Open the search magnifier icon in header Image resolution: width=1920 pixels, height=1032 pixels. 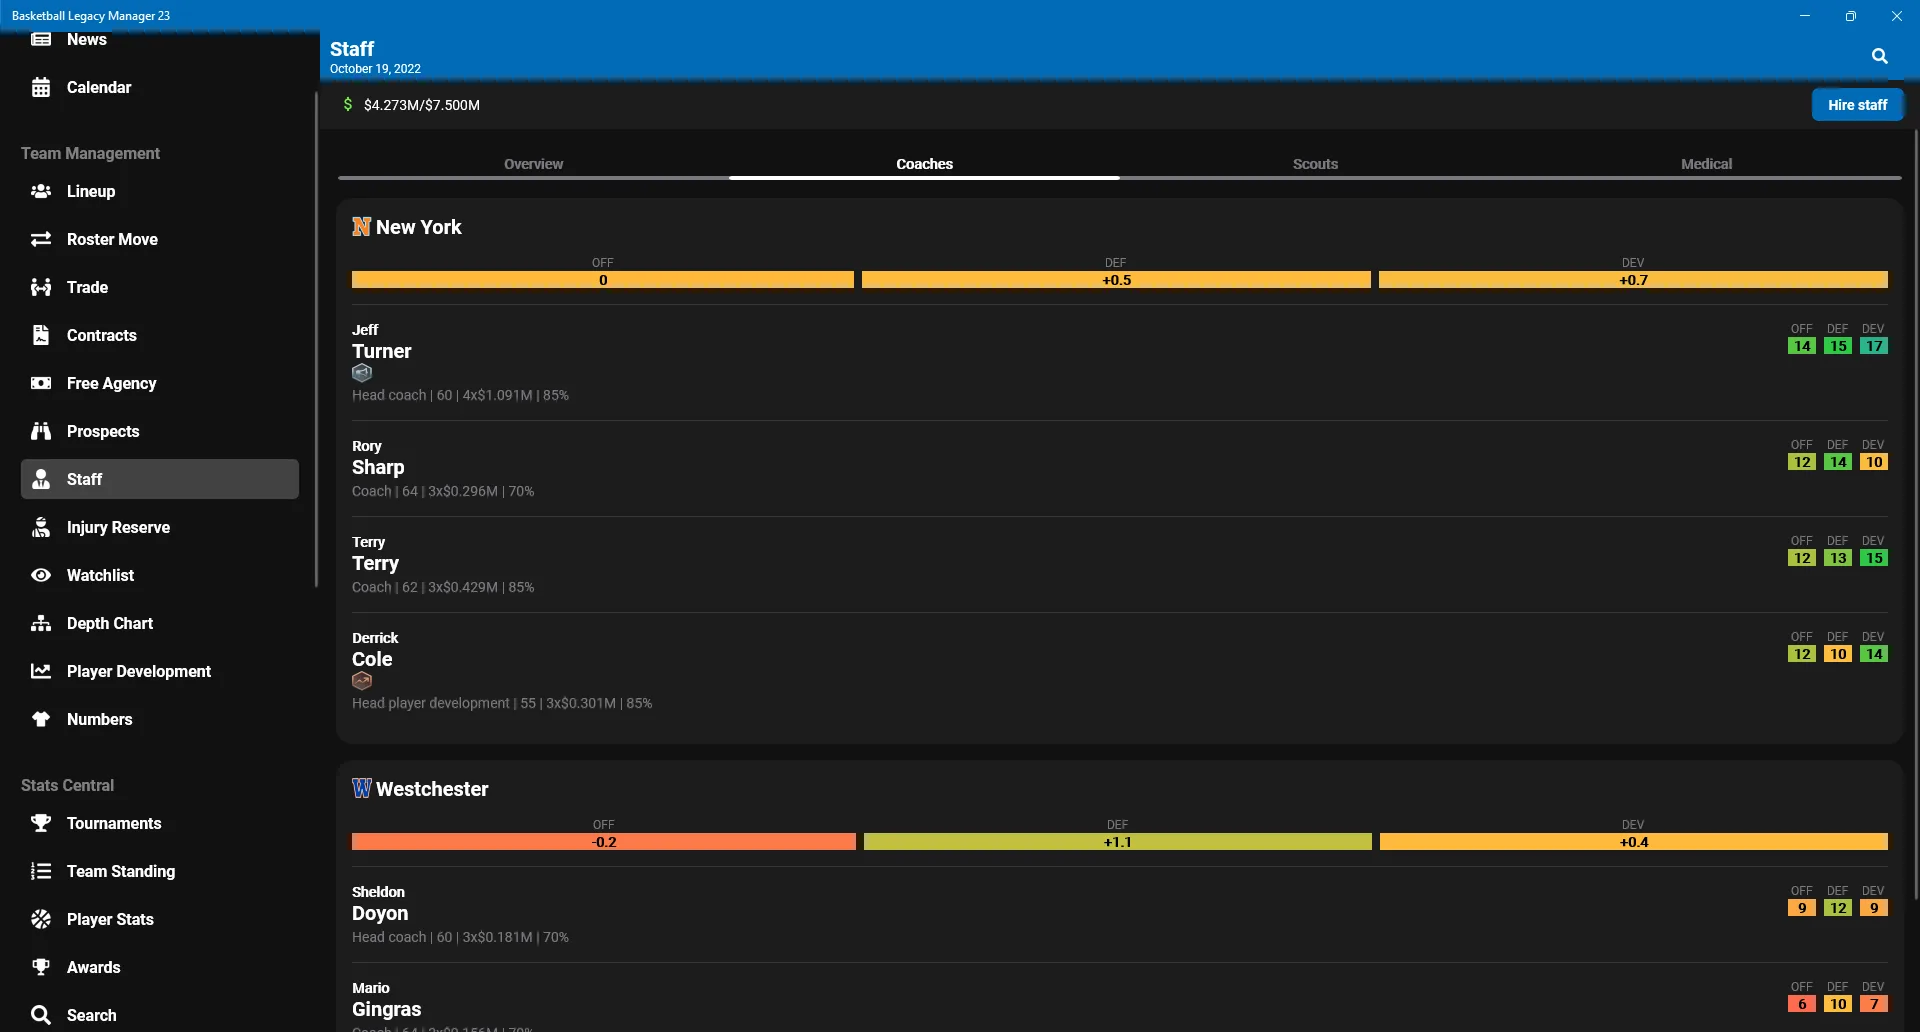point(1880,56)
